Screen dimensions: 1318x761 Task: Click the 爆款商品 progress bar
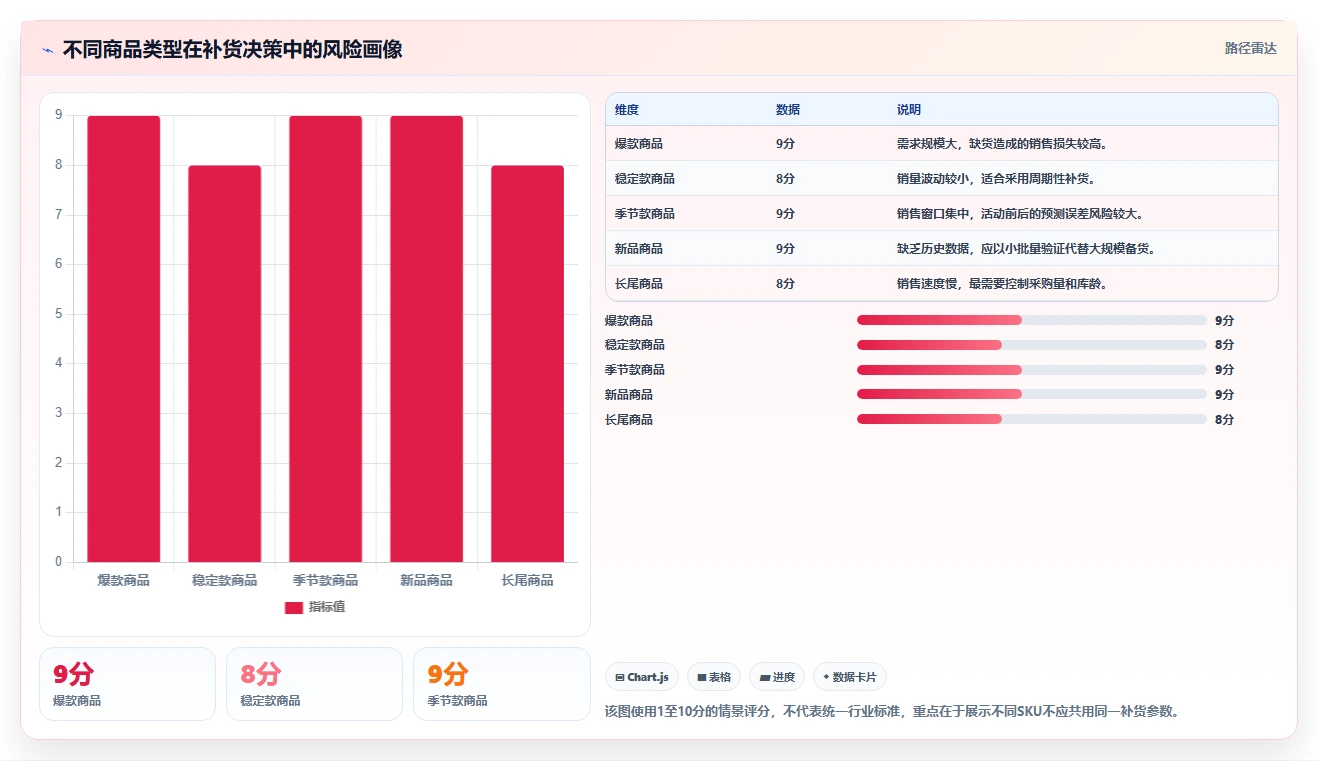[1032, 320]
